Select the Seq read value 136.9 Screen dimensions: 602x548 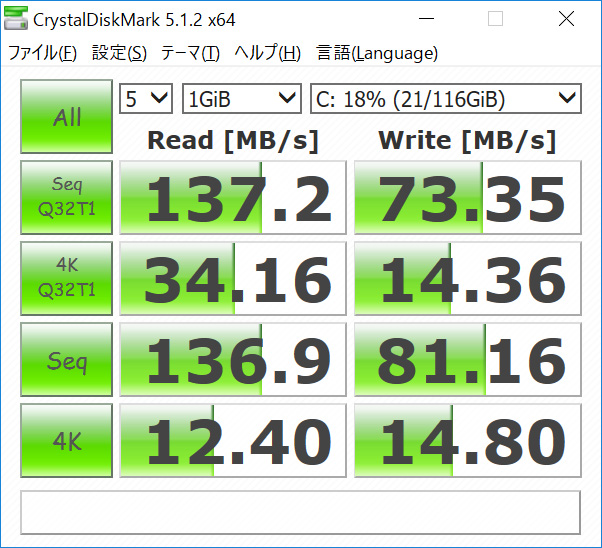pyautogui.click(x=233, y=359)
